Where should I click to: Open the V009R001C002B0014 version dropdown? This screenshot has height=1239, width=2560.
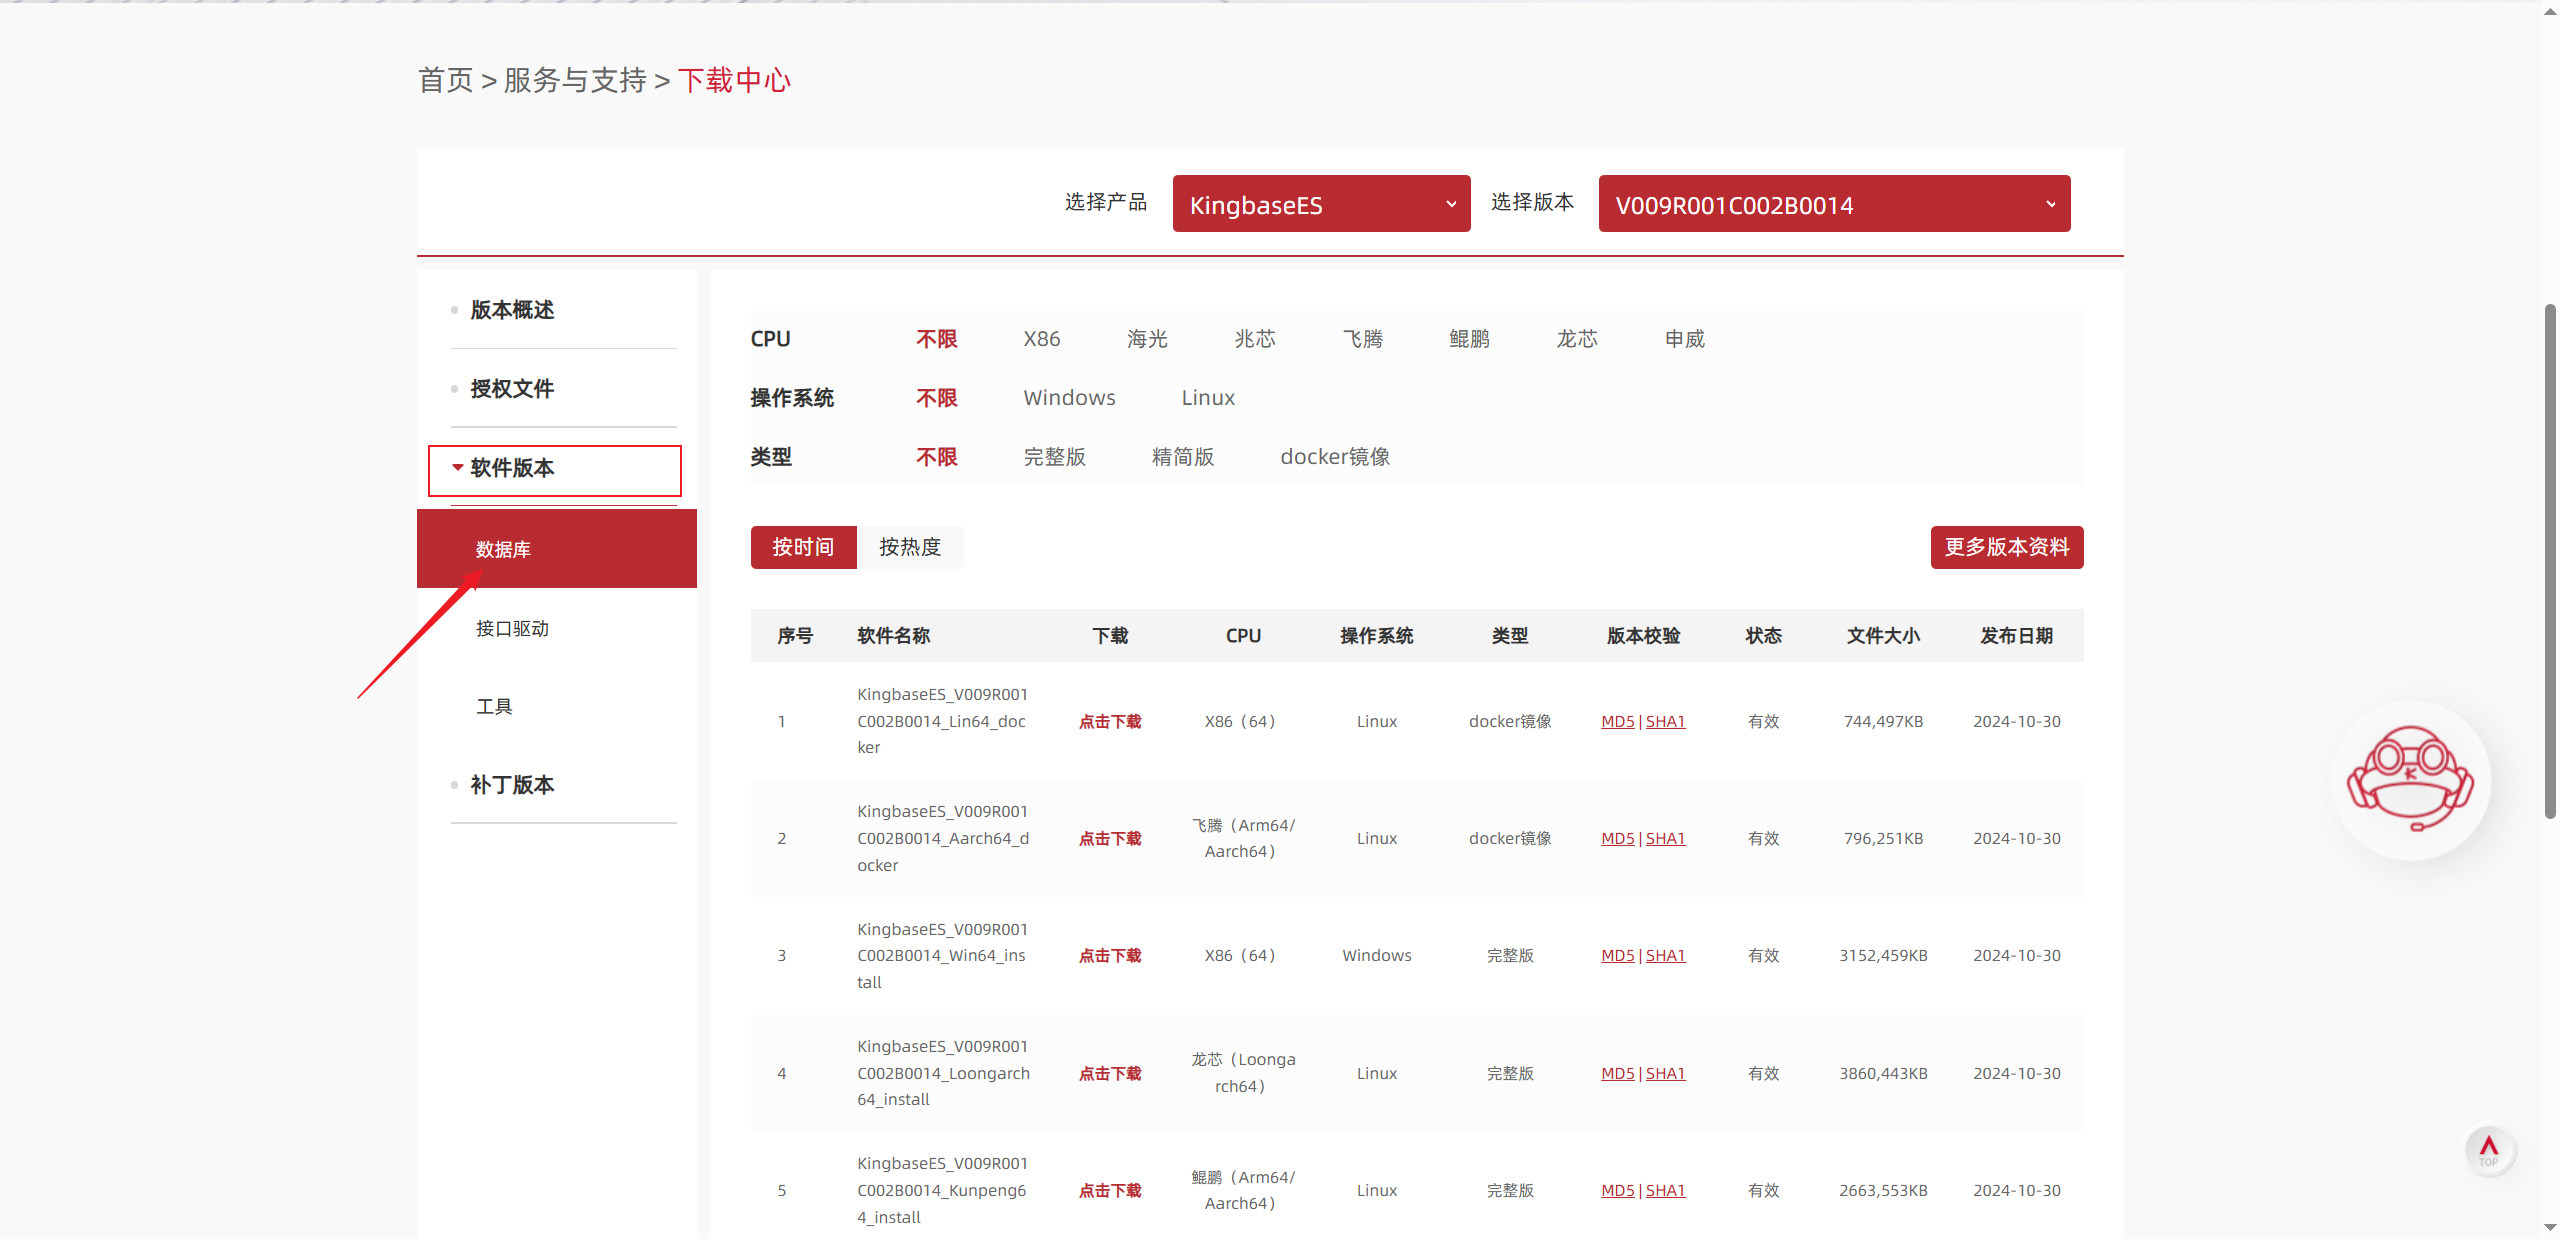[1833, 204]
